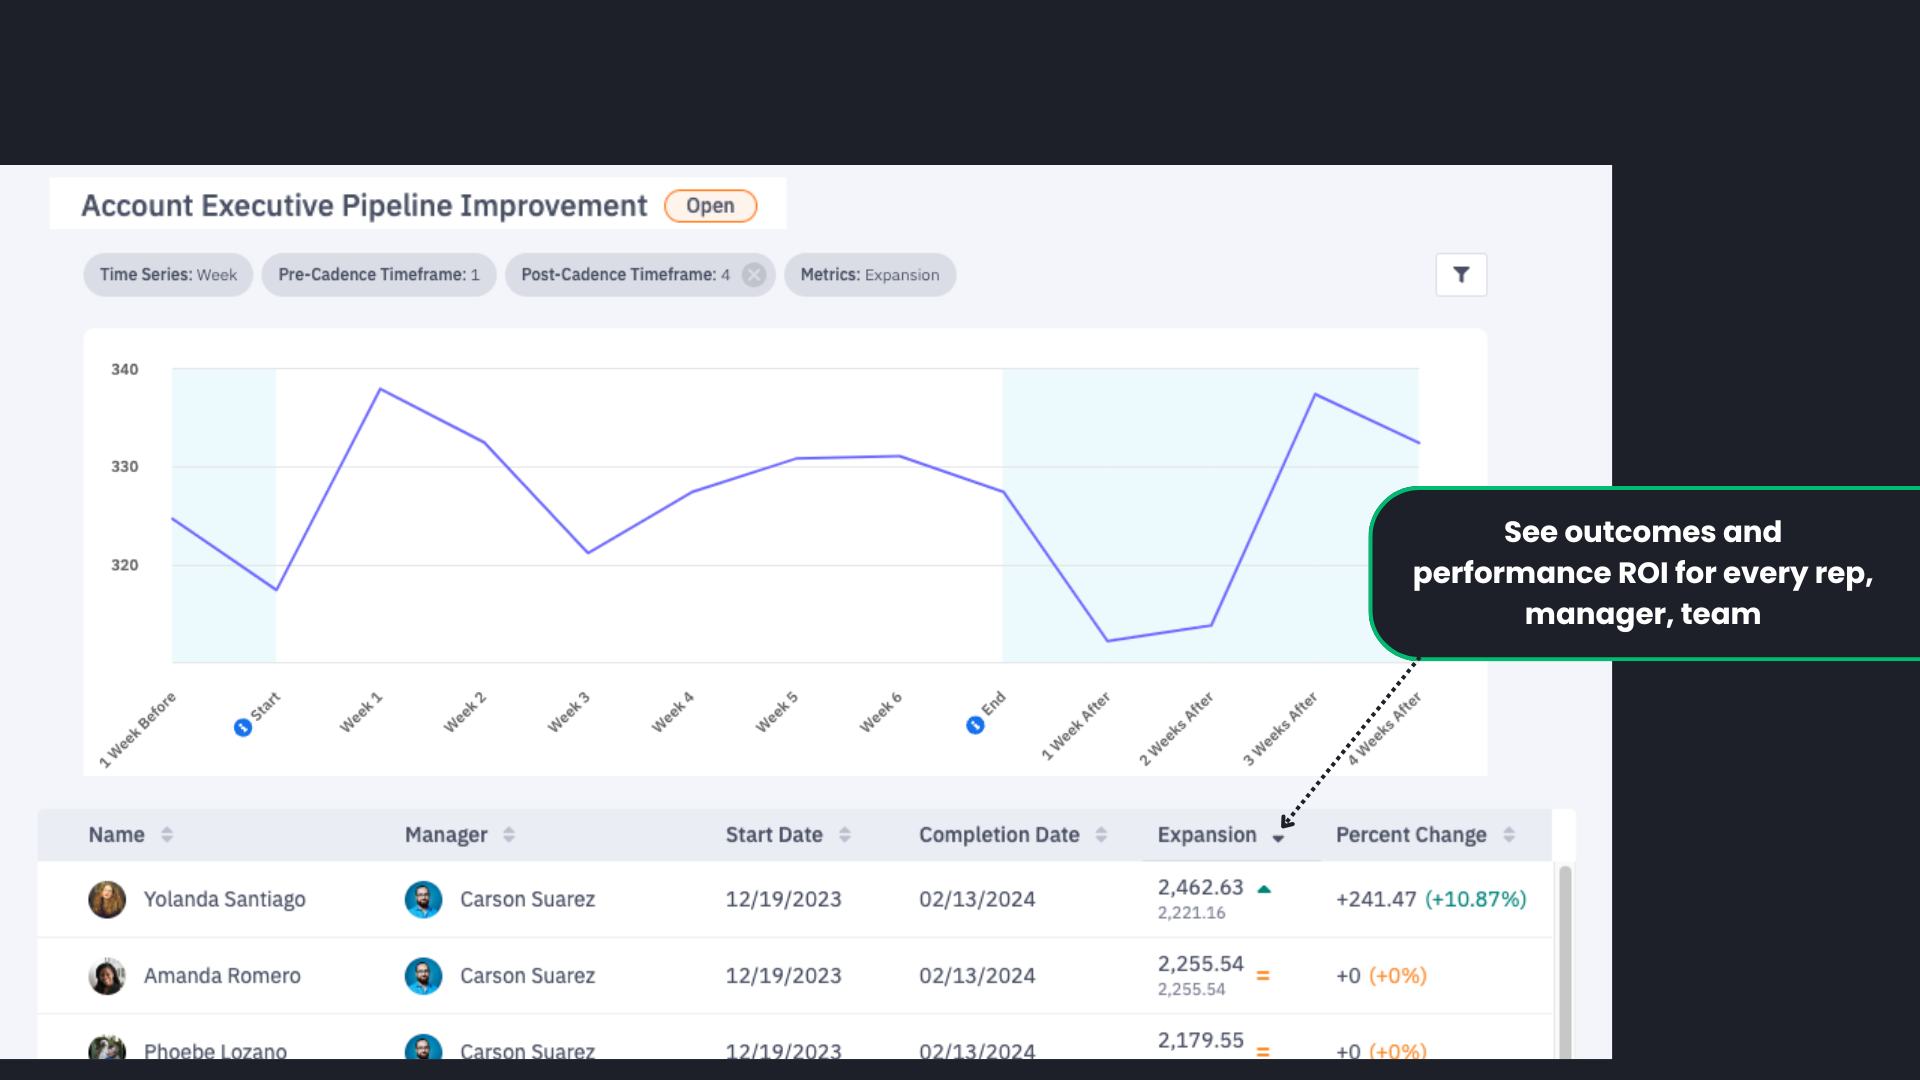The image size is (1920, 1080).
Task: Select the Time Series: Week chip
Action: pos(168,275)
